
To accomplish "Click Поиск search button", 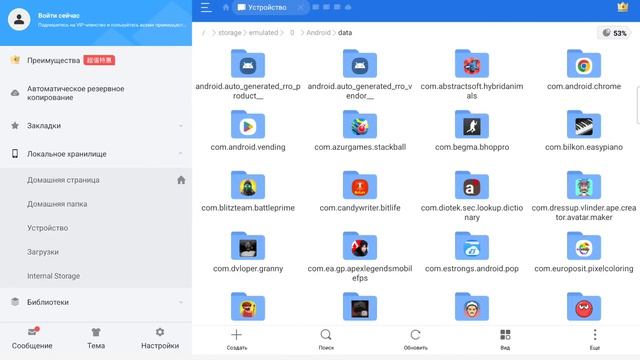I will 326,340.
